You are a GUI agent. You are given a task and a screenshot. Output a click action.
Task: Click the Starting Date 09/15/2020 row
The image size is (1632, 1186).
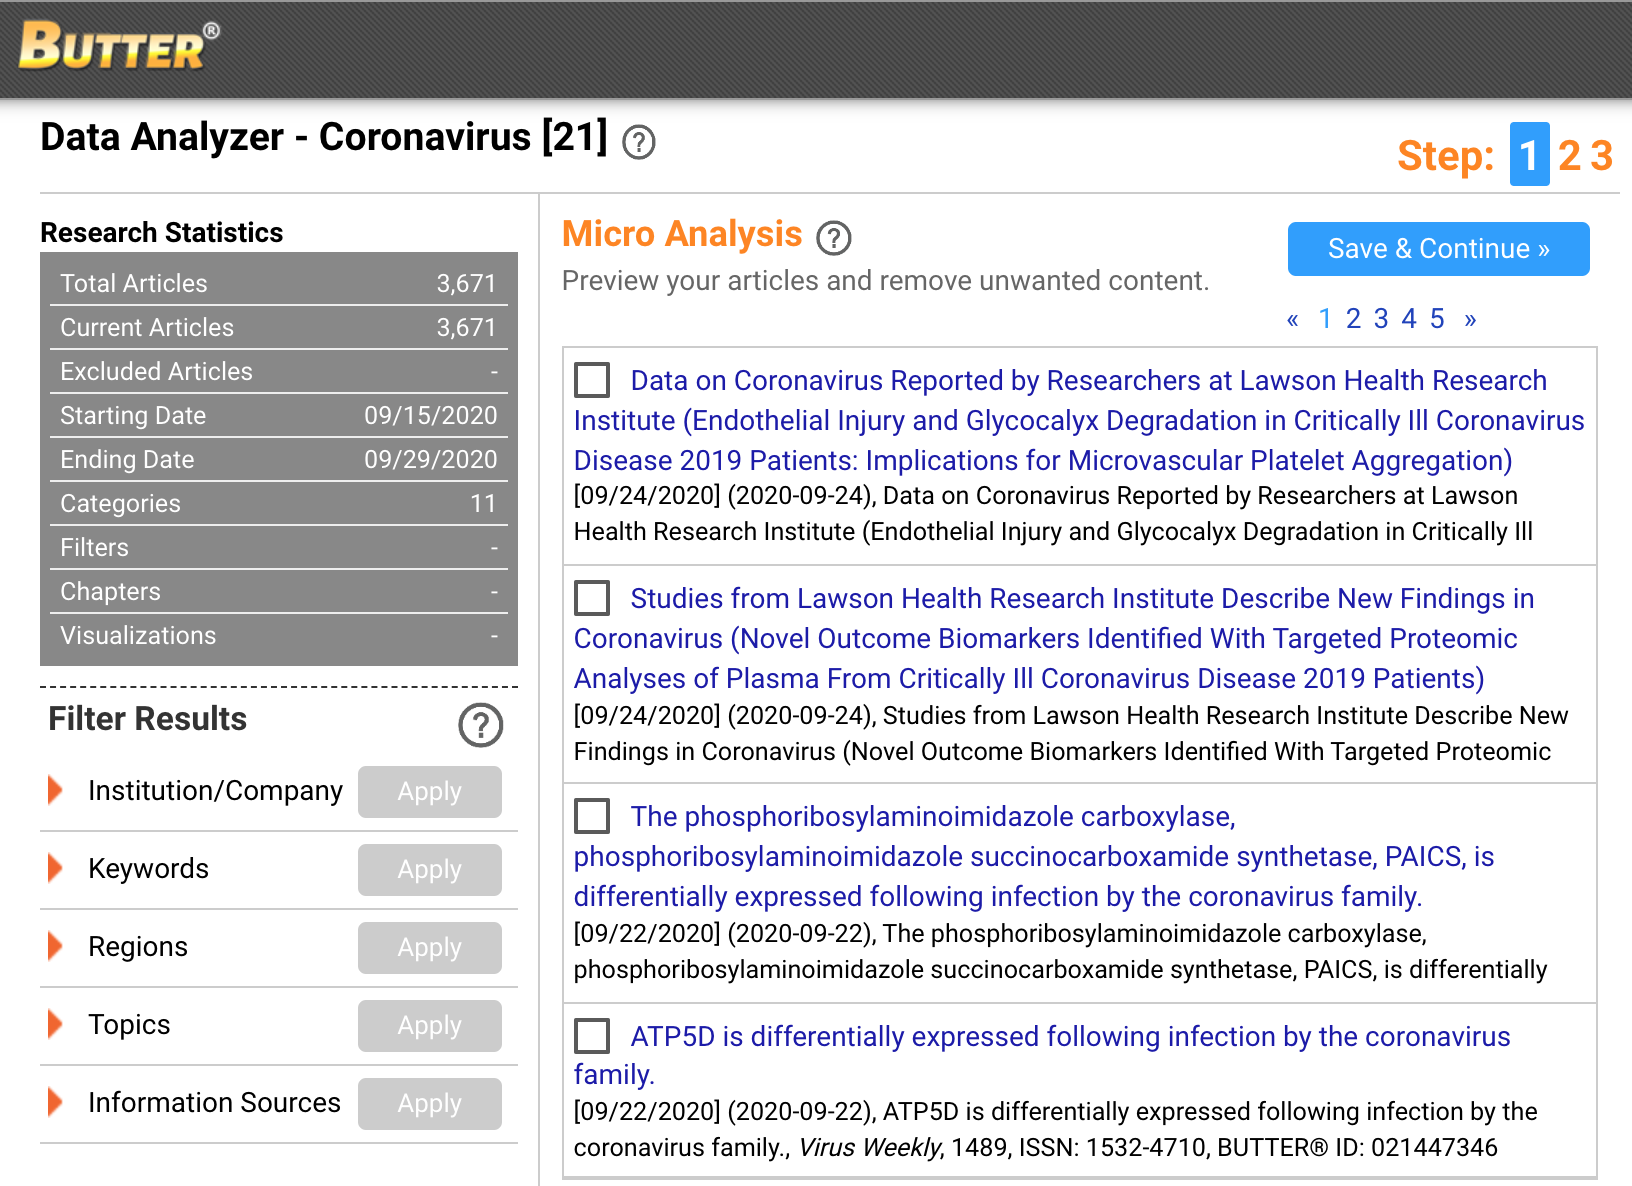(279, 415)
